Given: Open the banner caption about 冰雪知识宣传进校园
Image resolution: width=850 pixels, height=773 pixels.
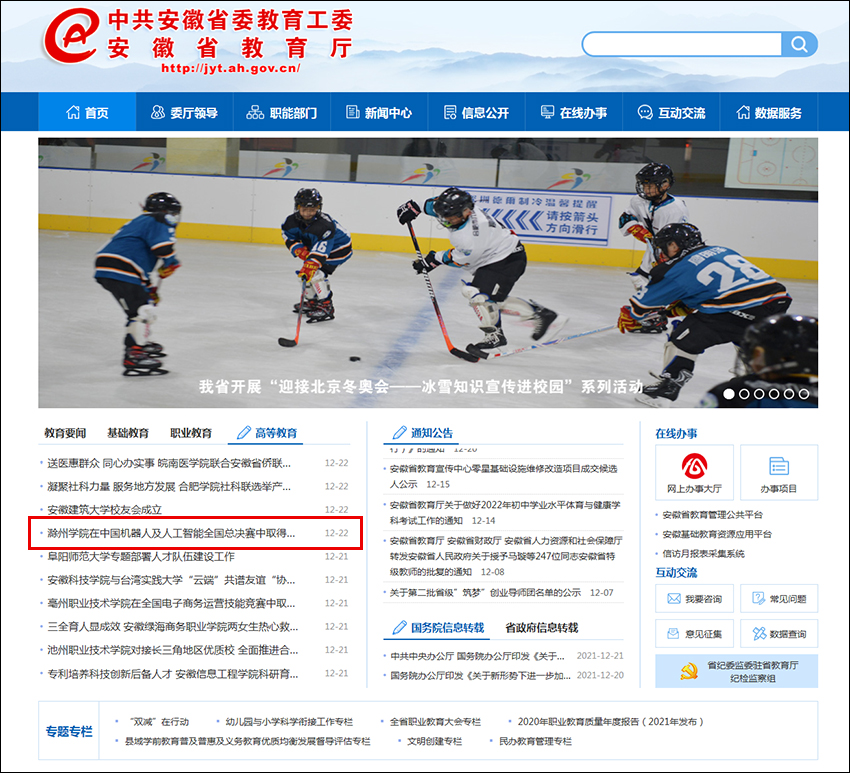Looking at the screenshot, I should click(x=421, y=386).
